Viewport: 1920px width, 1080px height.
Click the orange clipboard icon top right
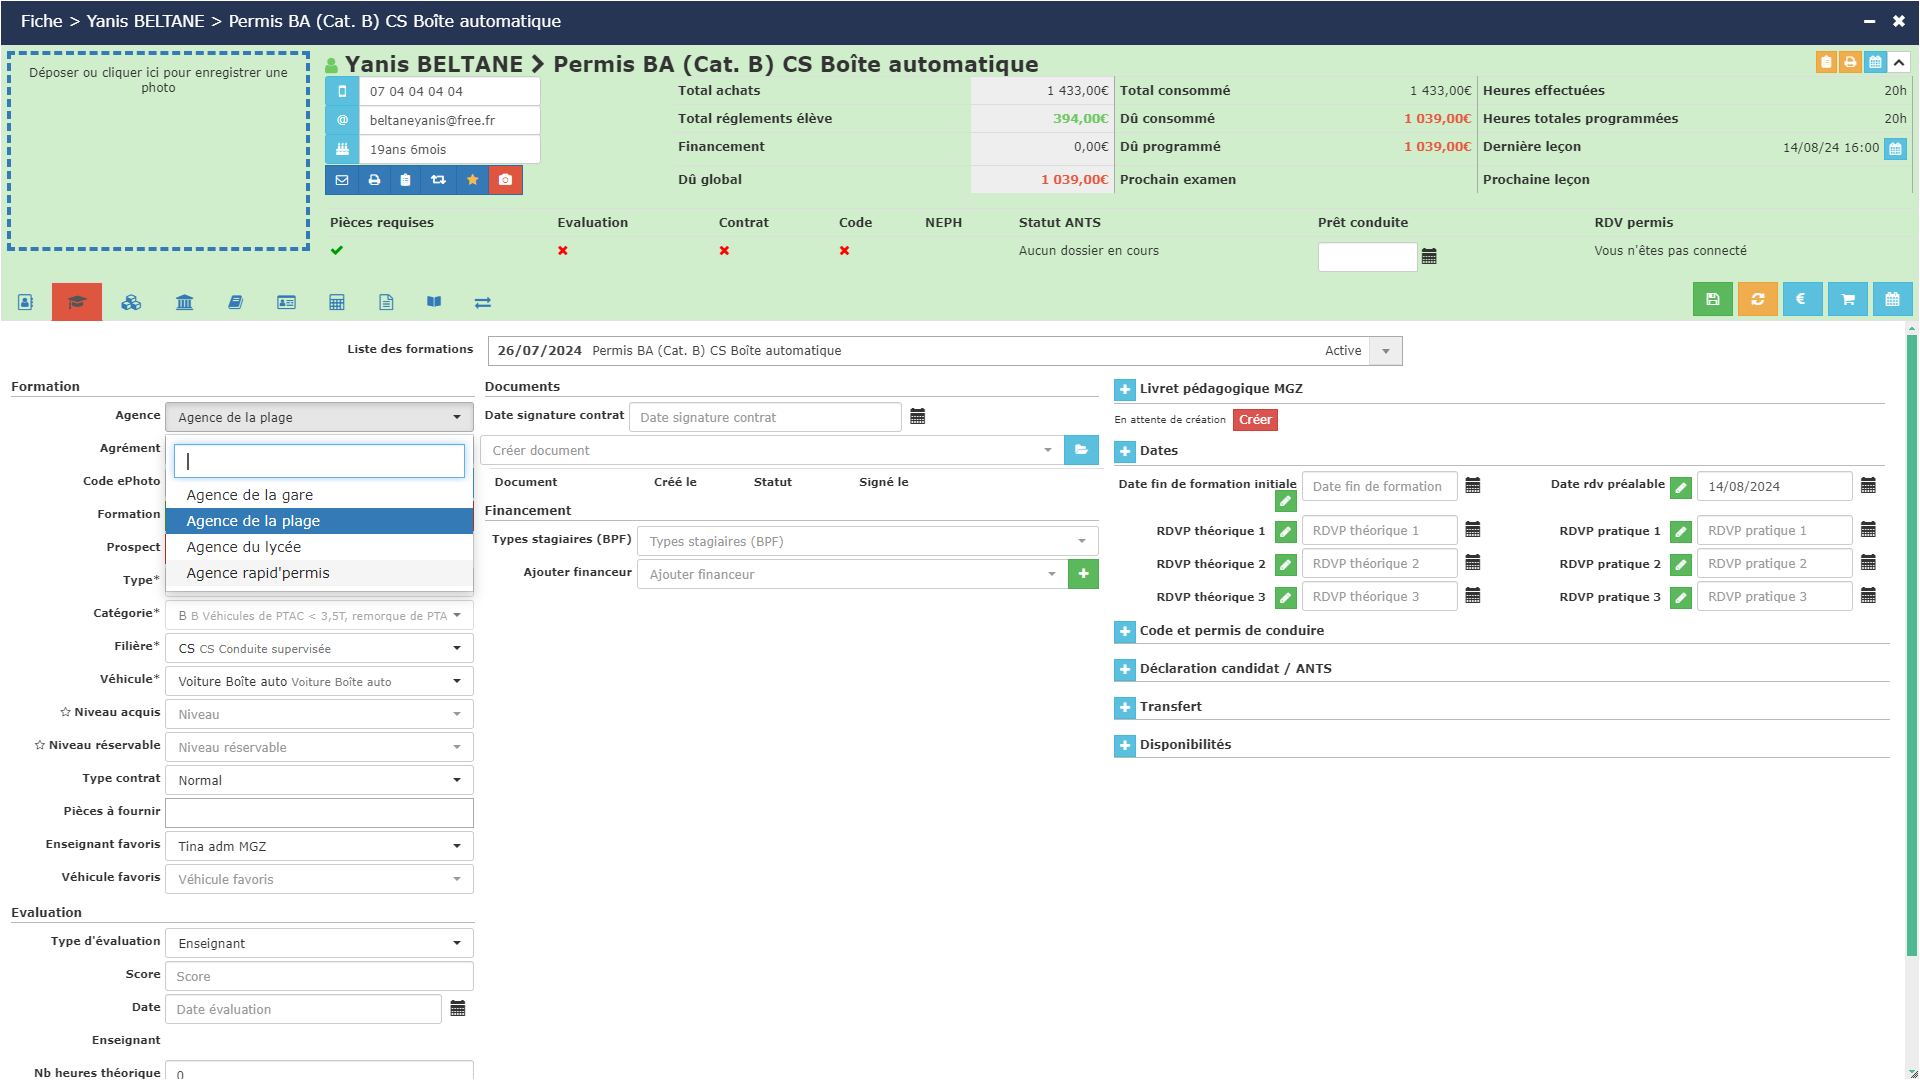(x=1827, y=62)
